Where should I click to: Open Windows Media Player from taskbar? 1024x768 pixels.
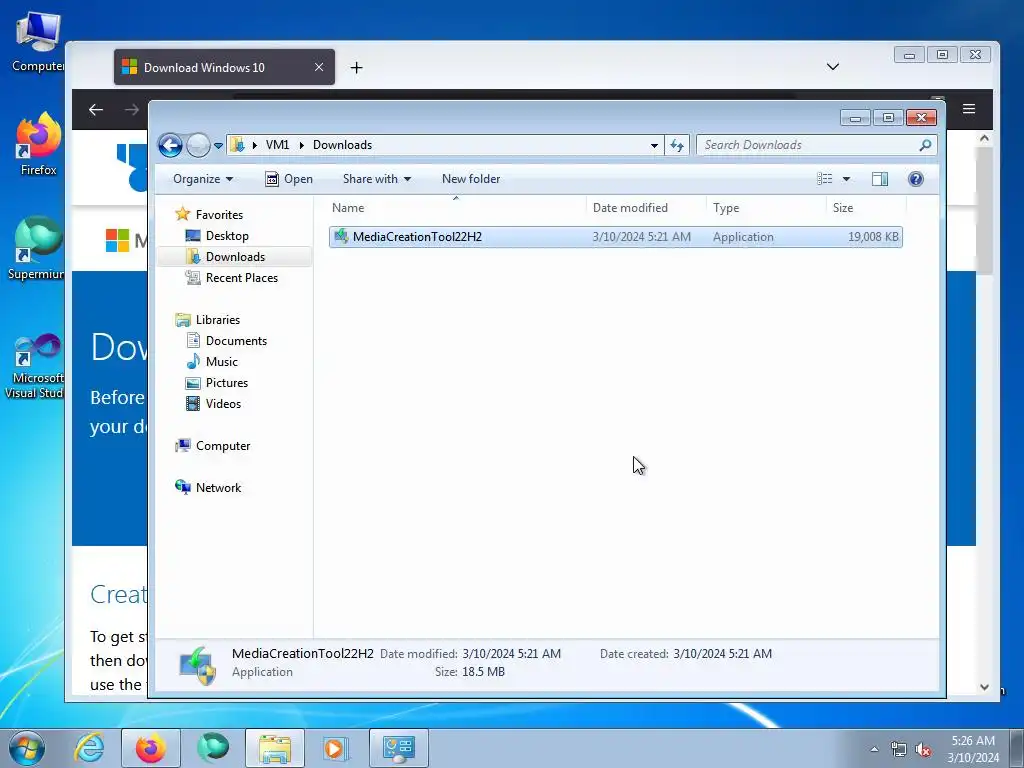click(x=336, y=748)
